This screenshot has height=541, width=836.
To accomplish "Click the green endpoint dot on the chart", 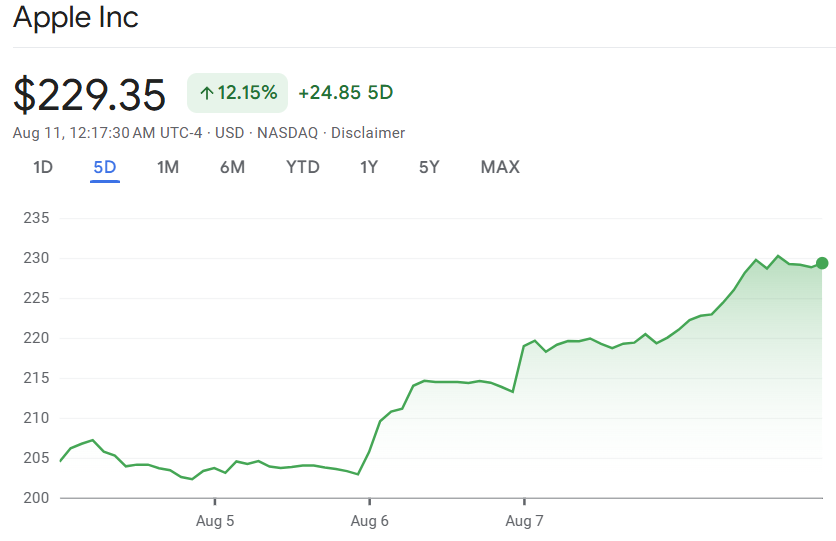I will click(x=822, y=263).
